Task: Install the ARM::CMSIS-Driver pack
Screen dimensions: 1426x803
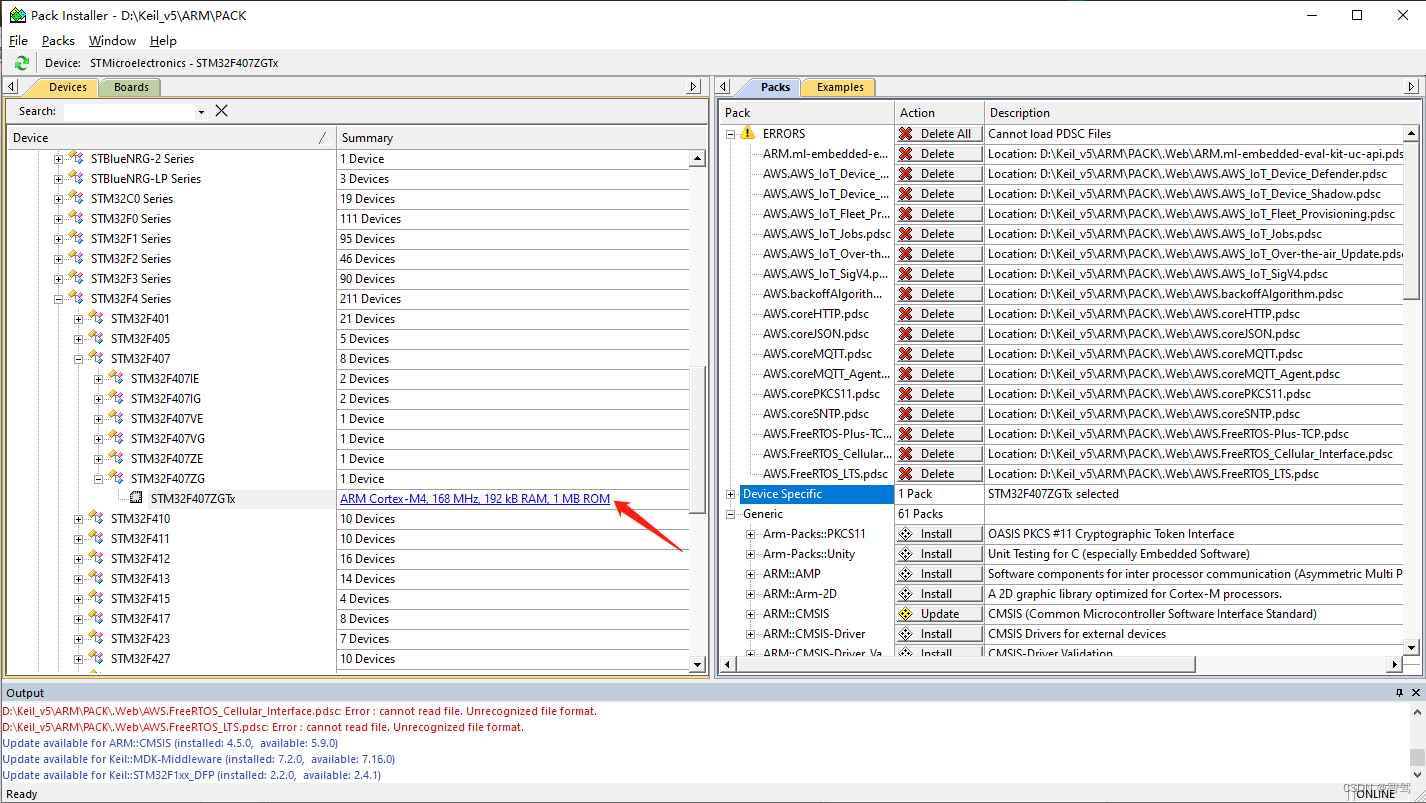Action: click(939, 633)
